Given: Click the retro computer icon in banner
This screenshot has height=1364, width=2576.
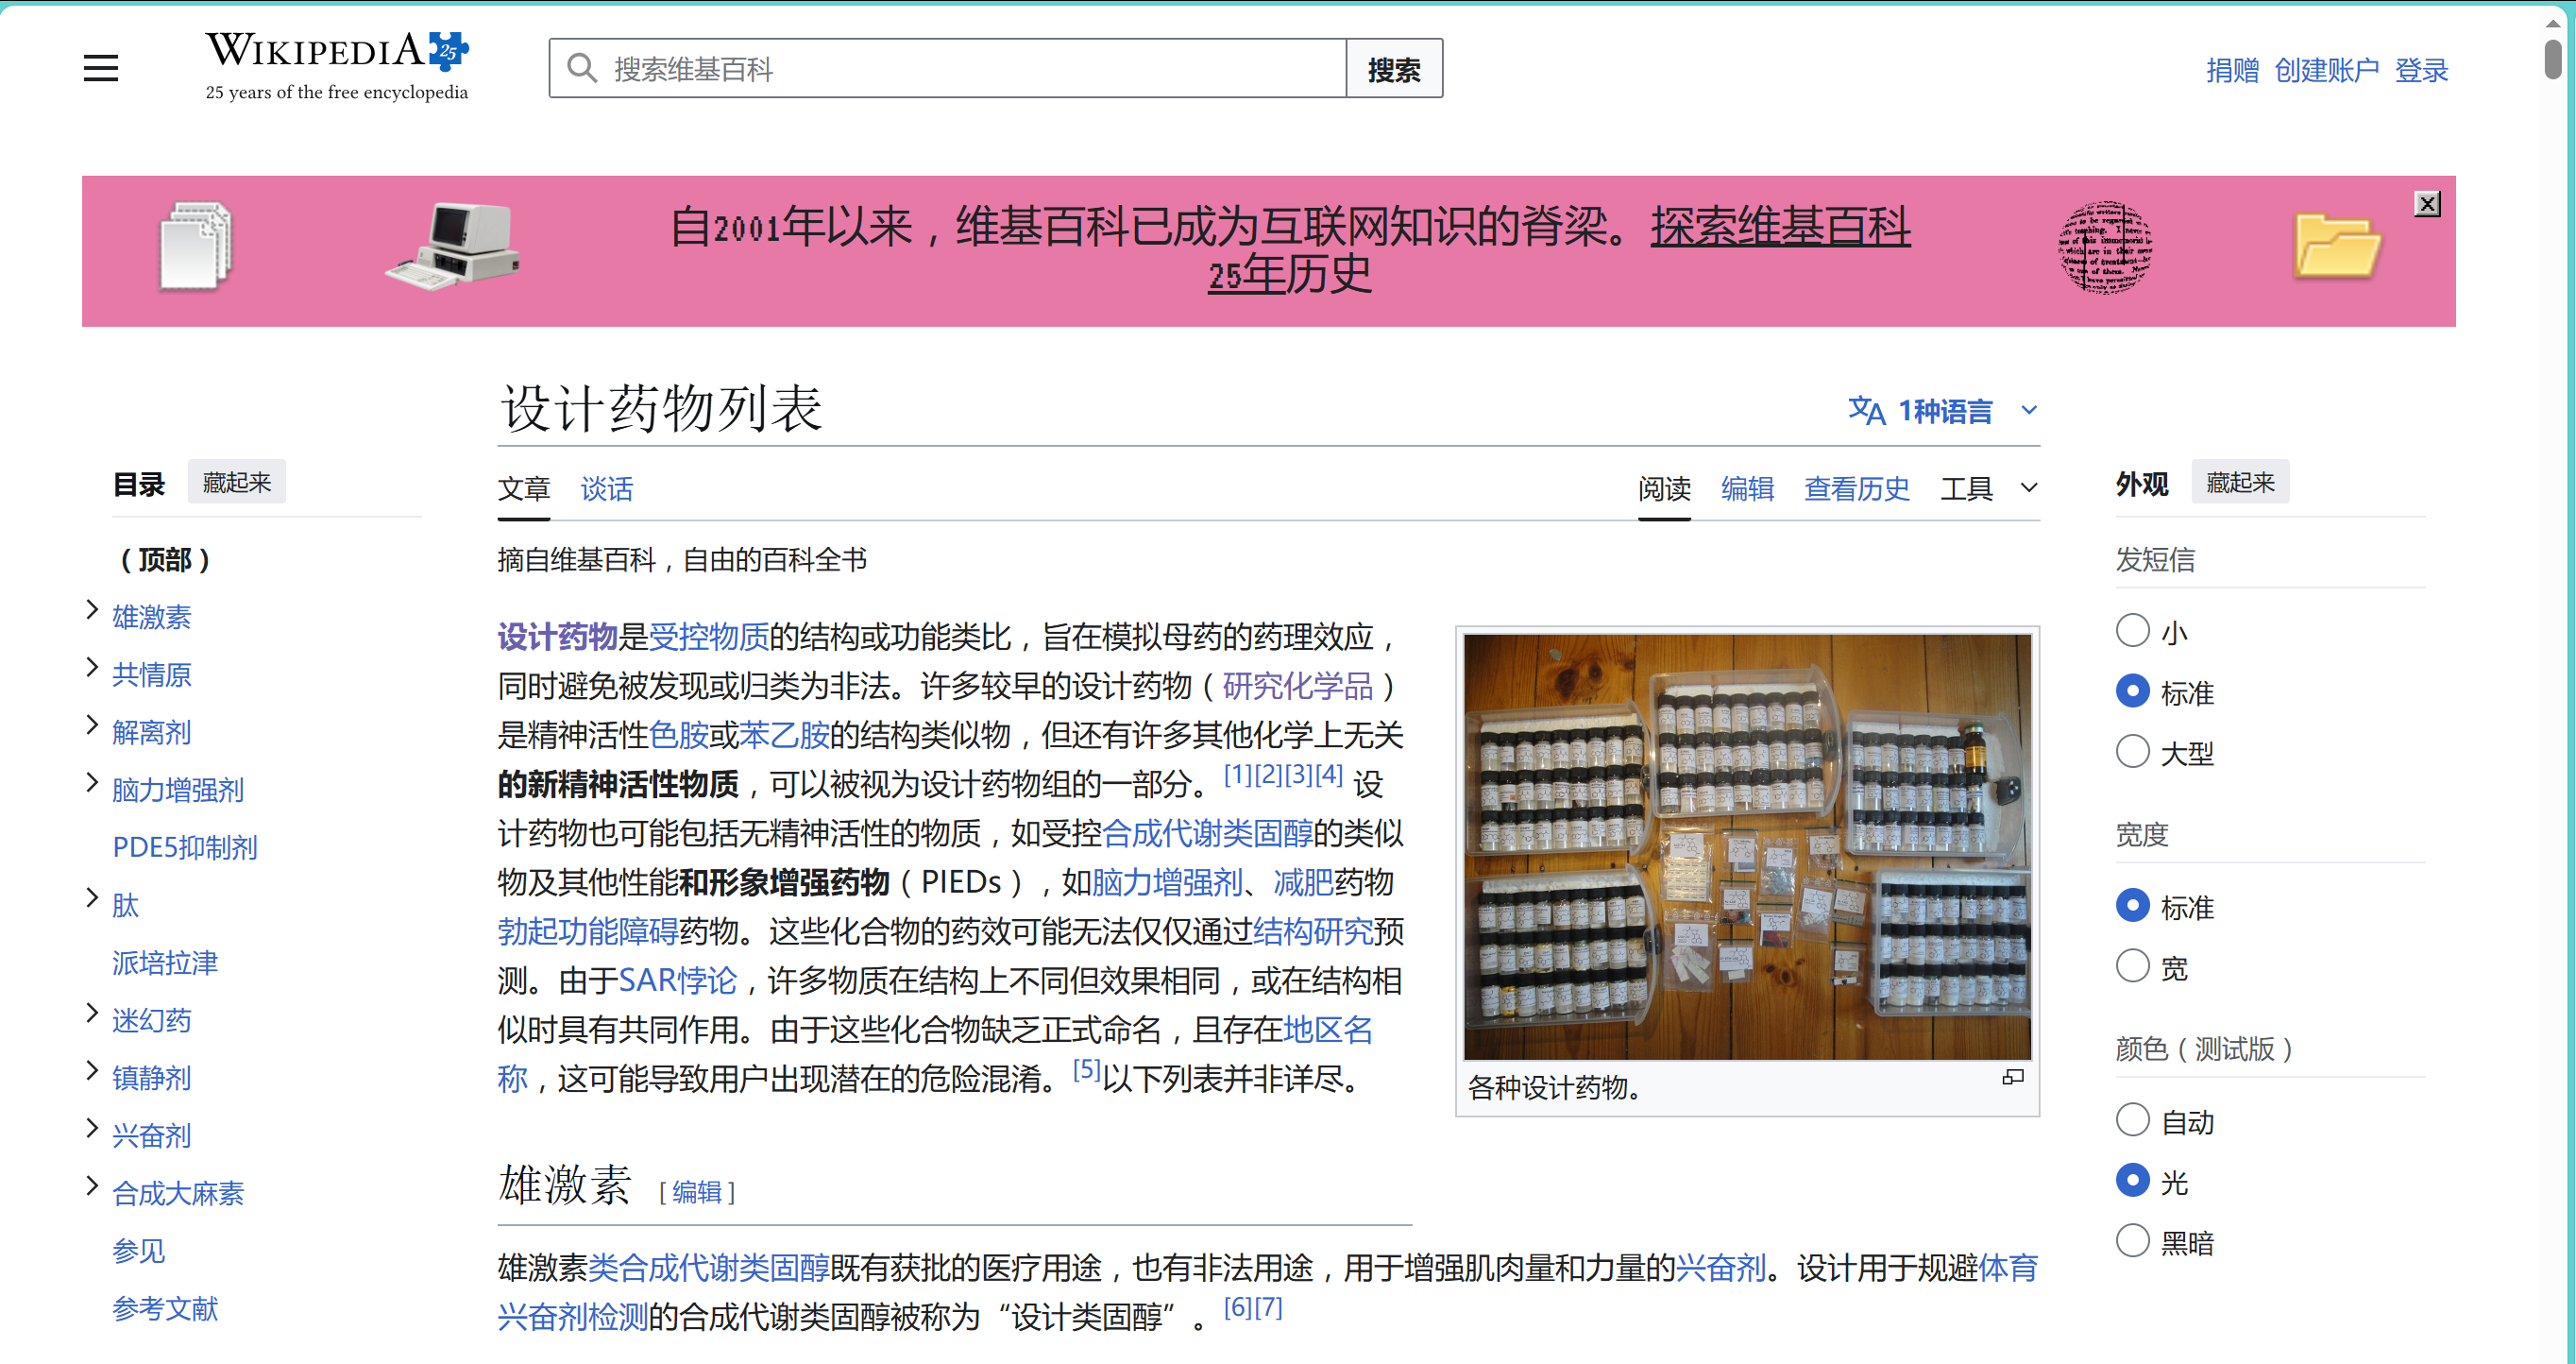Looking at the screenshot, I should tap(455, 247).
